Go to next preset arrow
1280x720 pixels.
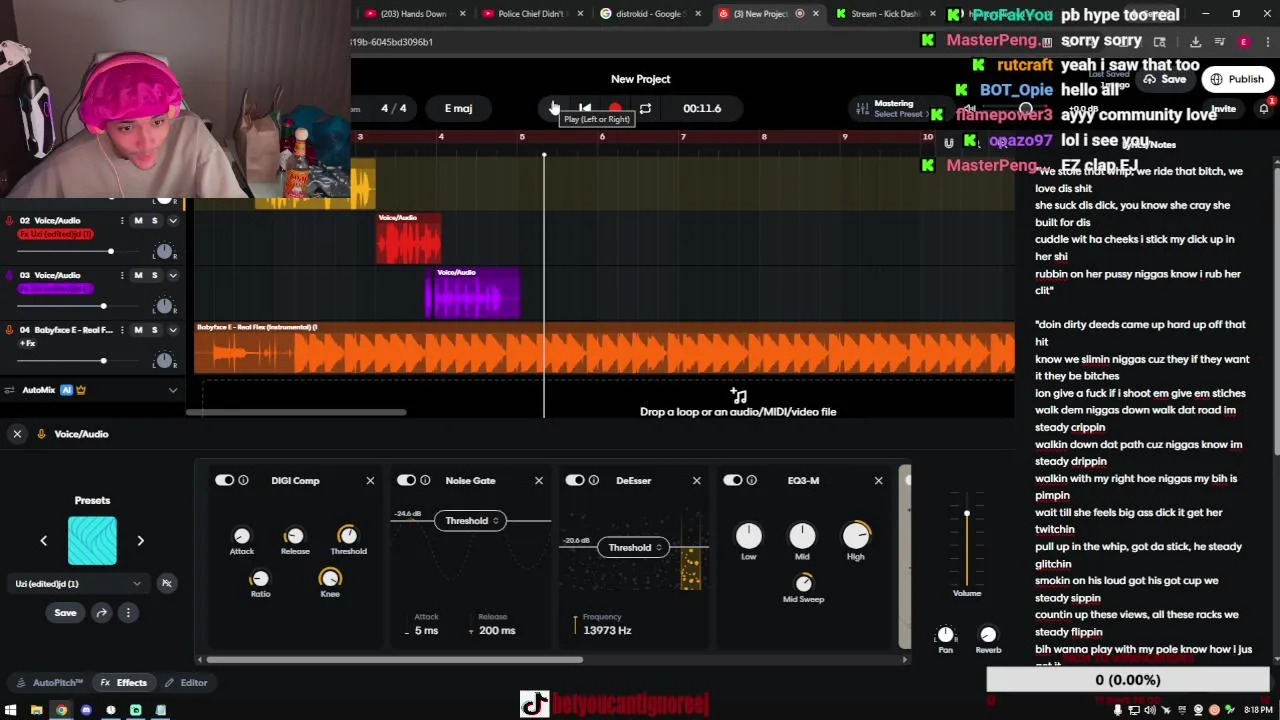(x=140, y=541)
